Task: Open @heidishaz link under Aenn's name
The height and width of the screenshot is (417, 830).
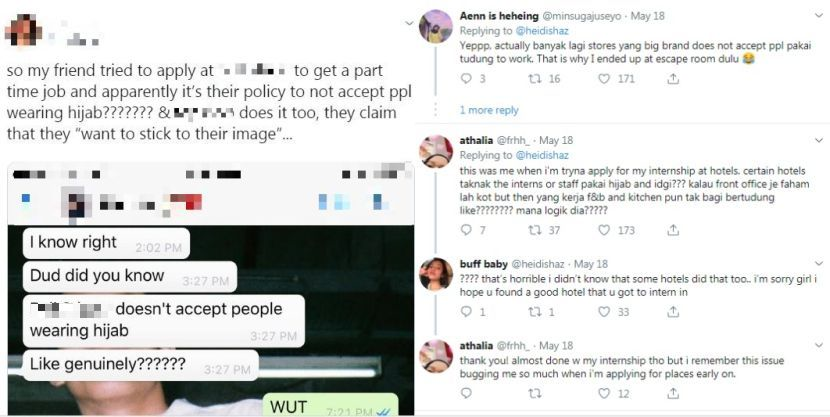Action: click(x=542, y=31)
